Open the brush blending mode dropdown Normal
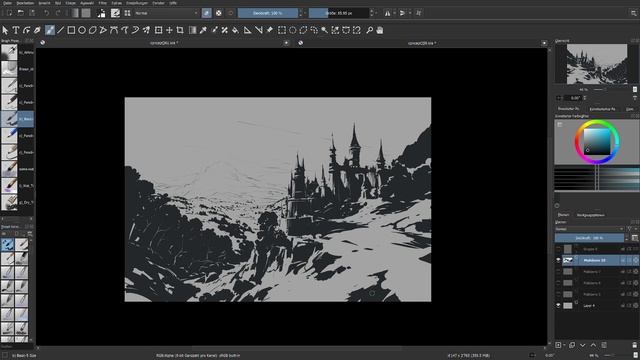The image size is (640, 360). pyautogui.click(x=166, y=13)
